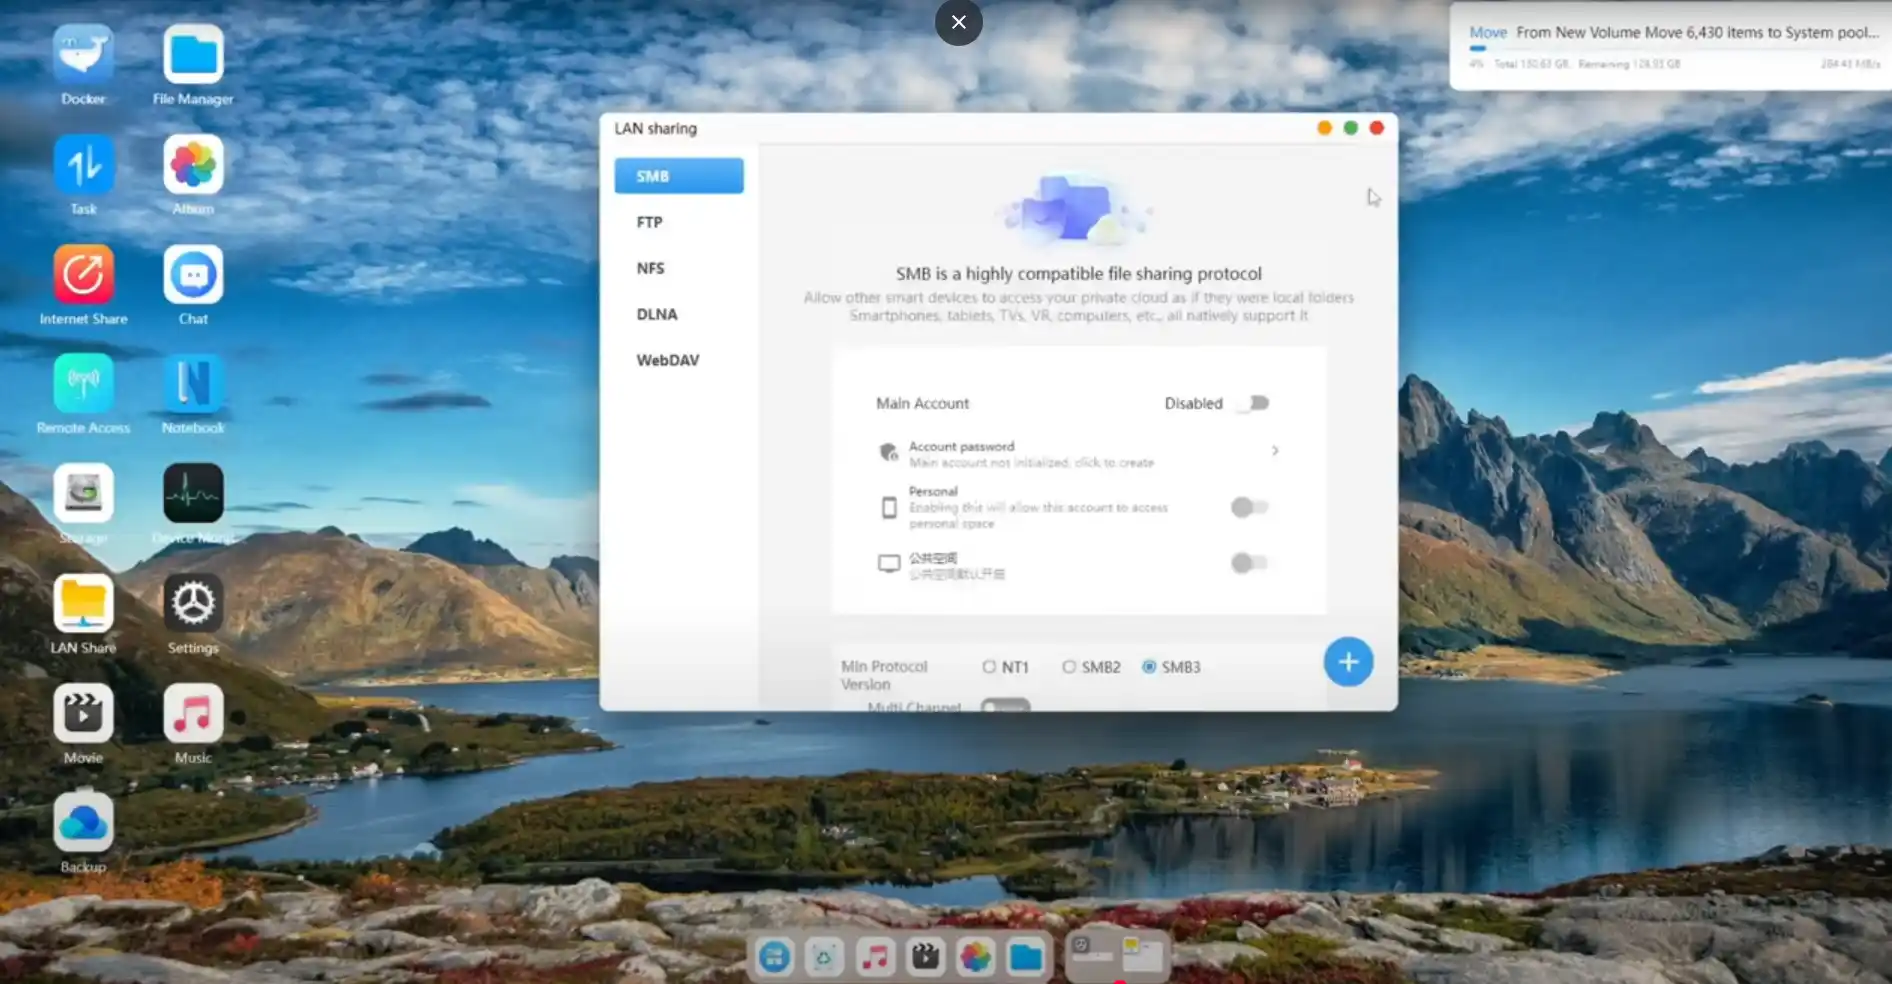The width and height of the screenshot is (1892, 984).
Task: Open the Docker desktop app
Action: [x=83, y=55]
